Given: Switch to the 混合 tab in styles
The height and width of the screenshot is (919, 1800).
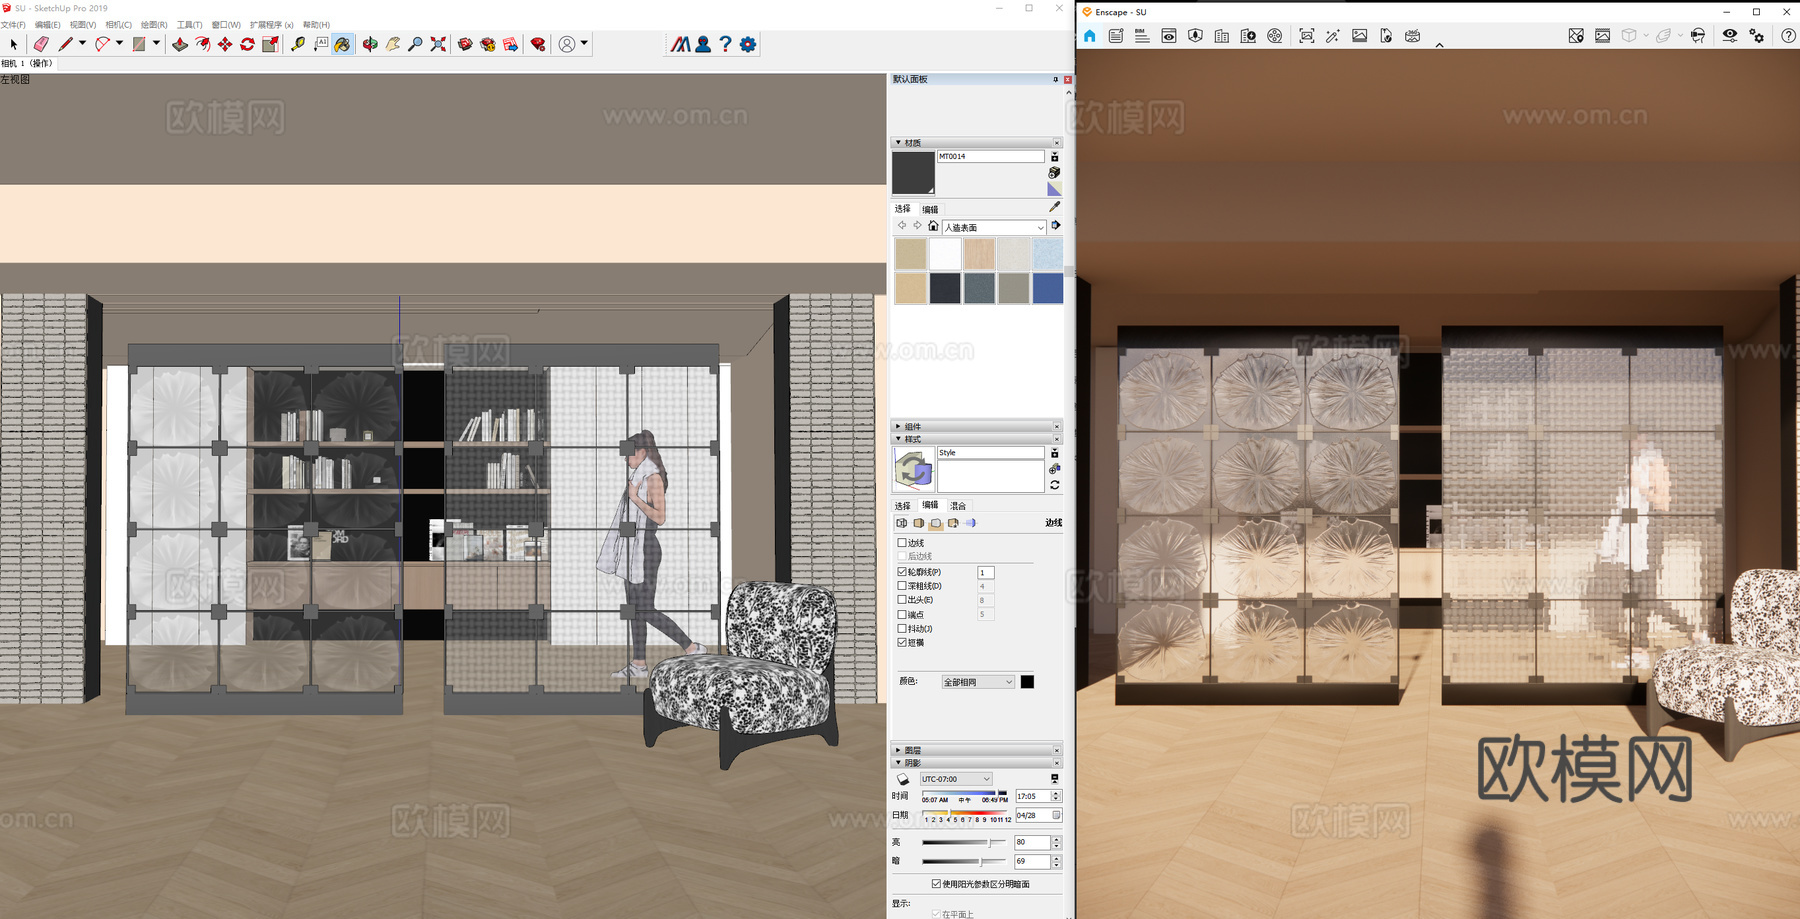Looking at the screenshot, I should [x=958, y=506].
